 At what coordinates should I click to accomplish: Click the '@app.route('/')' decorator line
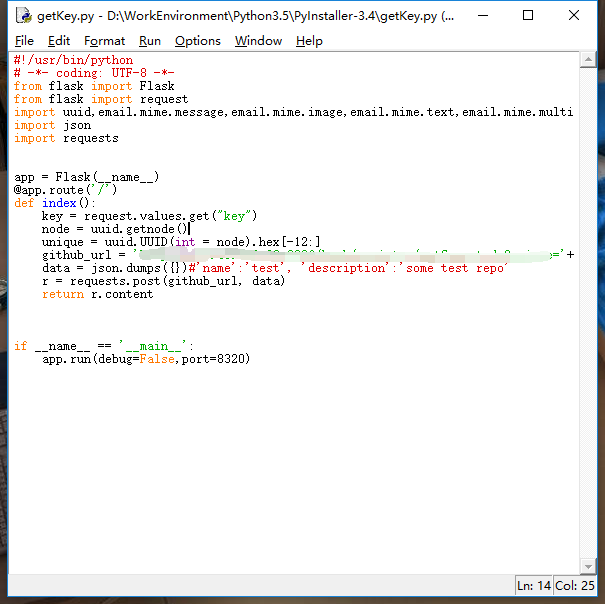pyautogui.click(x=65, y=190)
